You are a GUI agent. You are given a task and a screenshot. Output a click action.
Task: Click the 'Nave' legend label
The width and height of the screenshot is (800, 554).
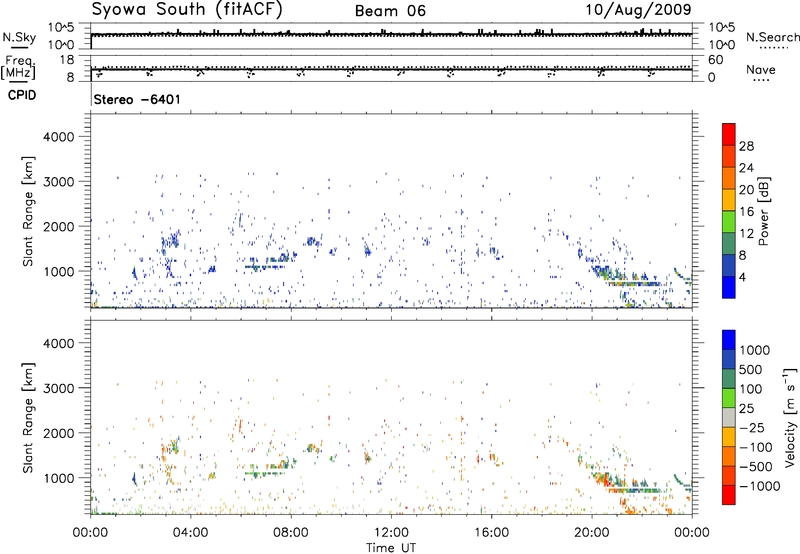tap(761, 70)
